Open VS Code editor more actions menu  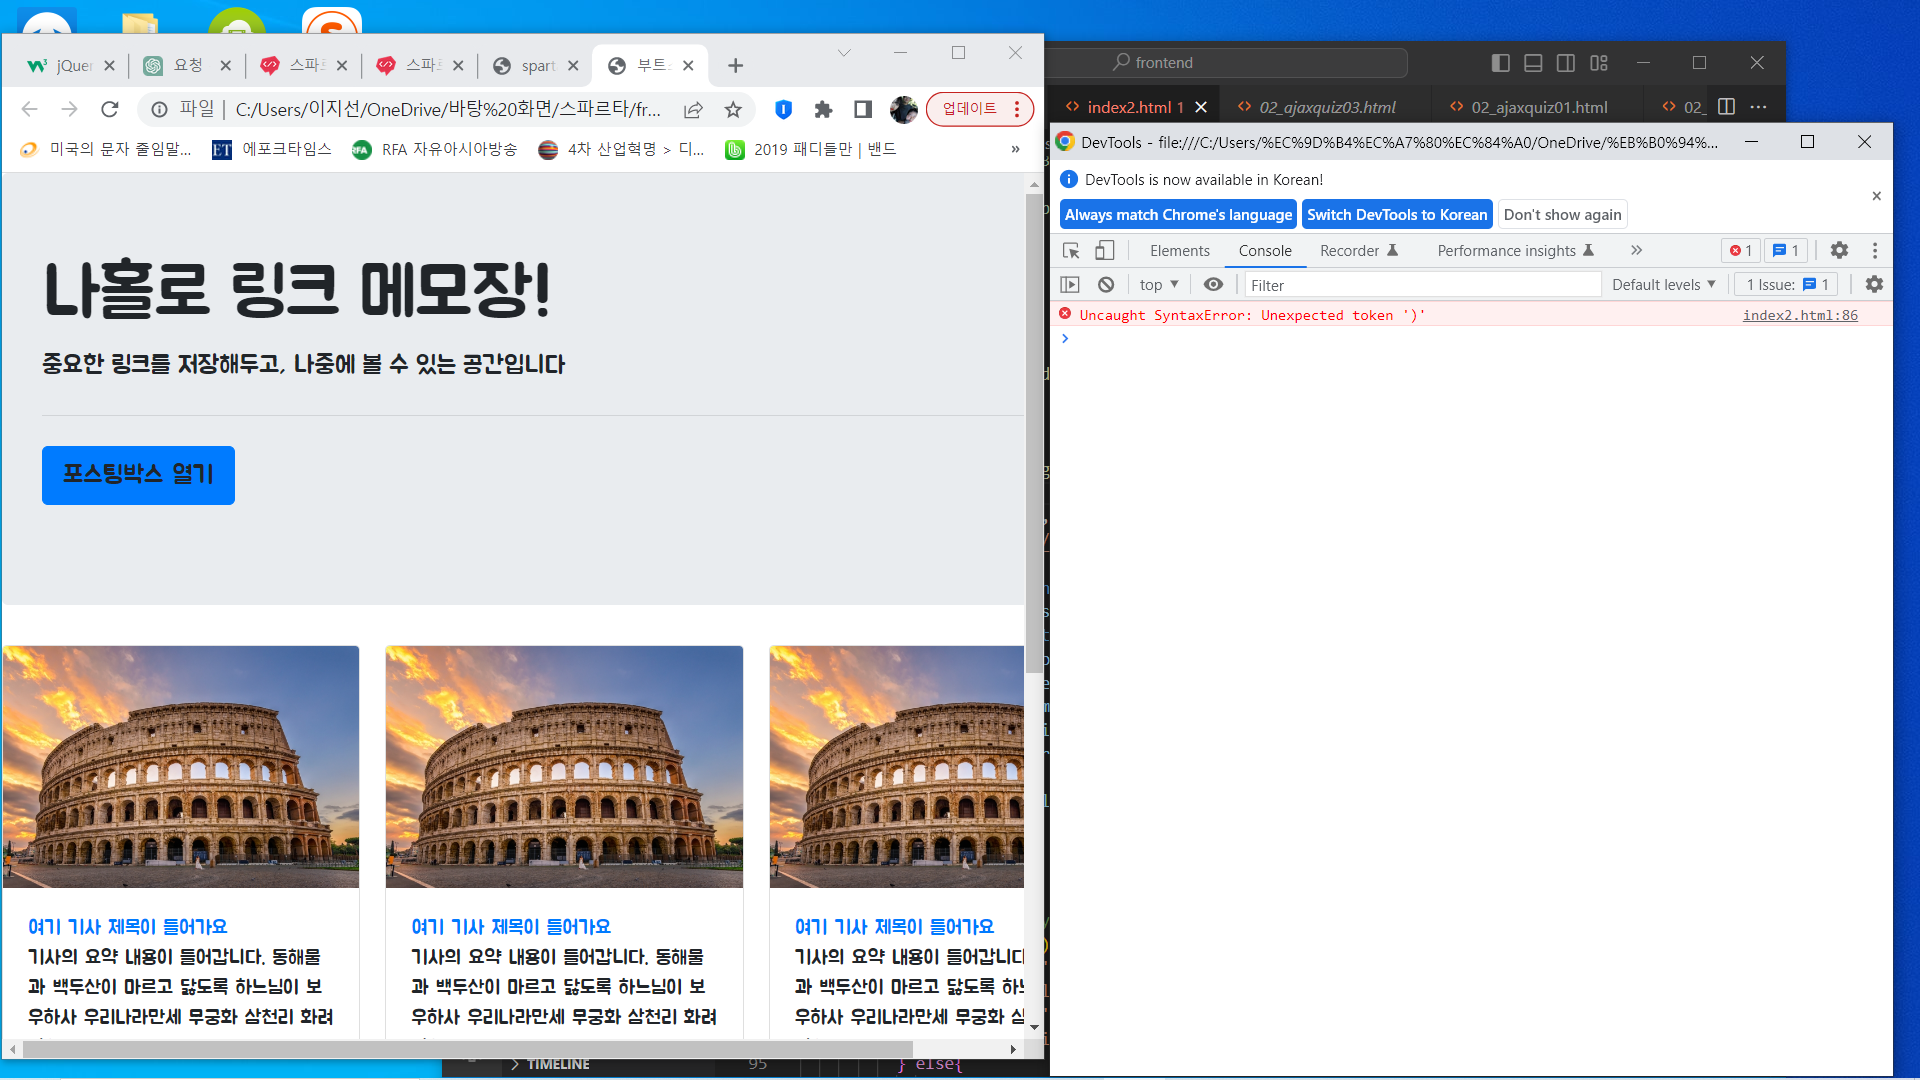(1759, 107)
